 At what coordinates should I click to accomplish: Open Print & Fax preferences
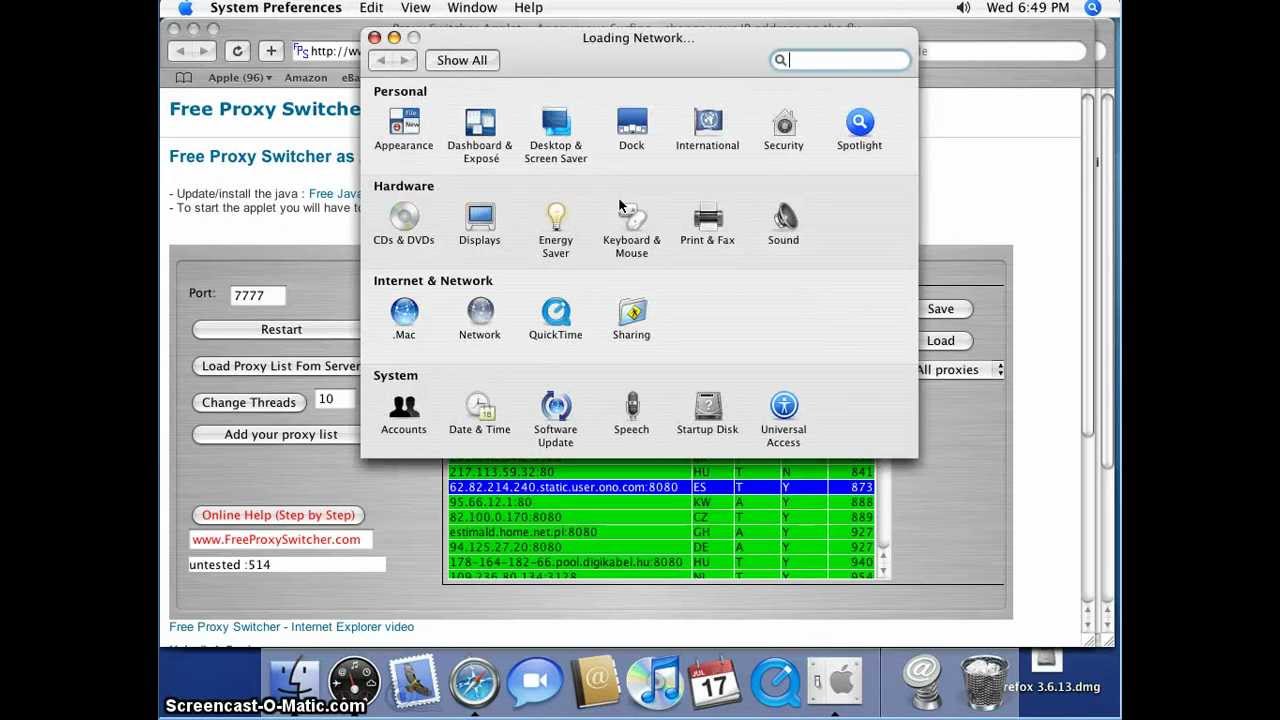pyautogui.click(x=707, y=224)
